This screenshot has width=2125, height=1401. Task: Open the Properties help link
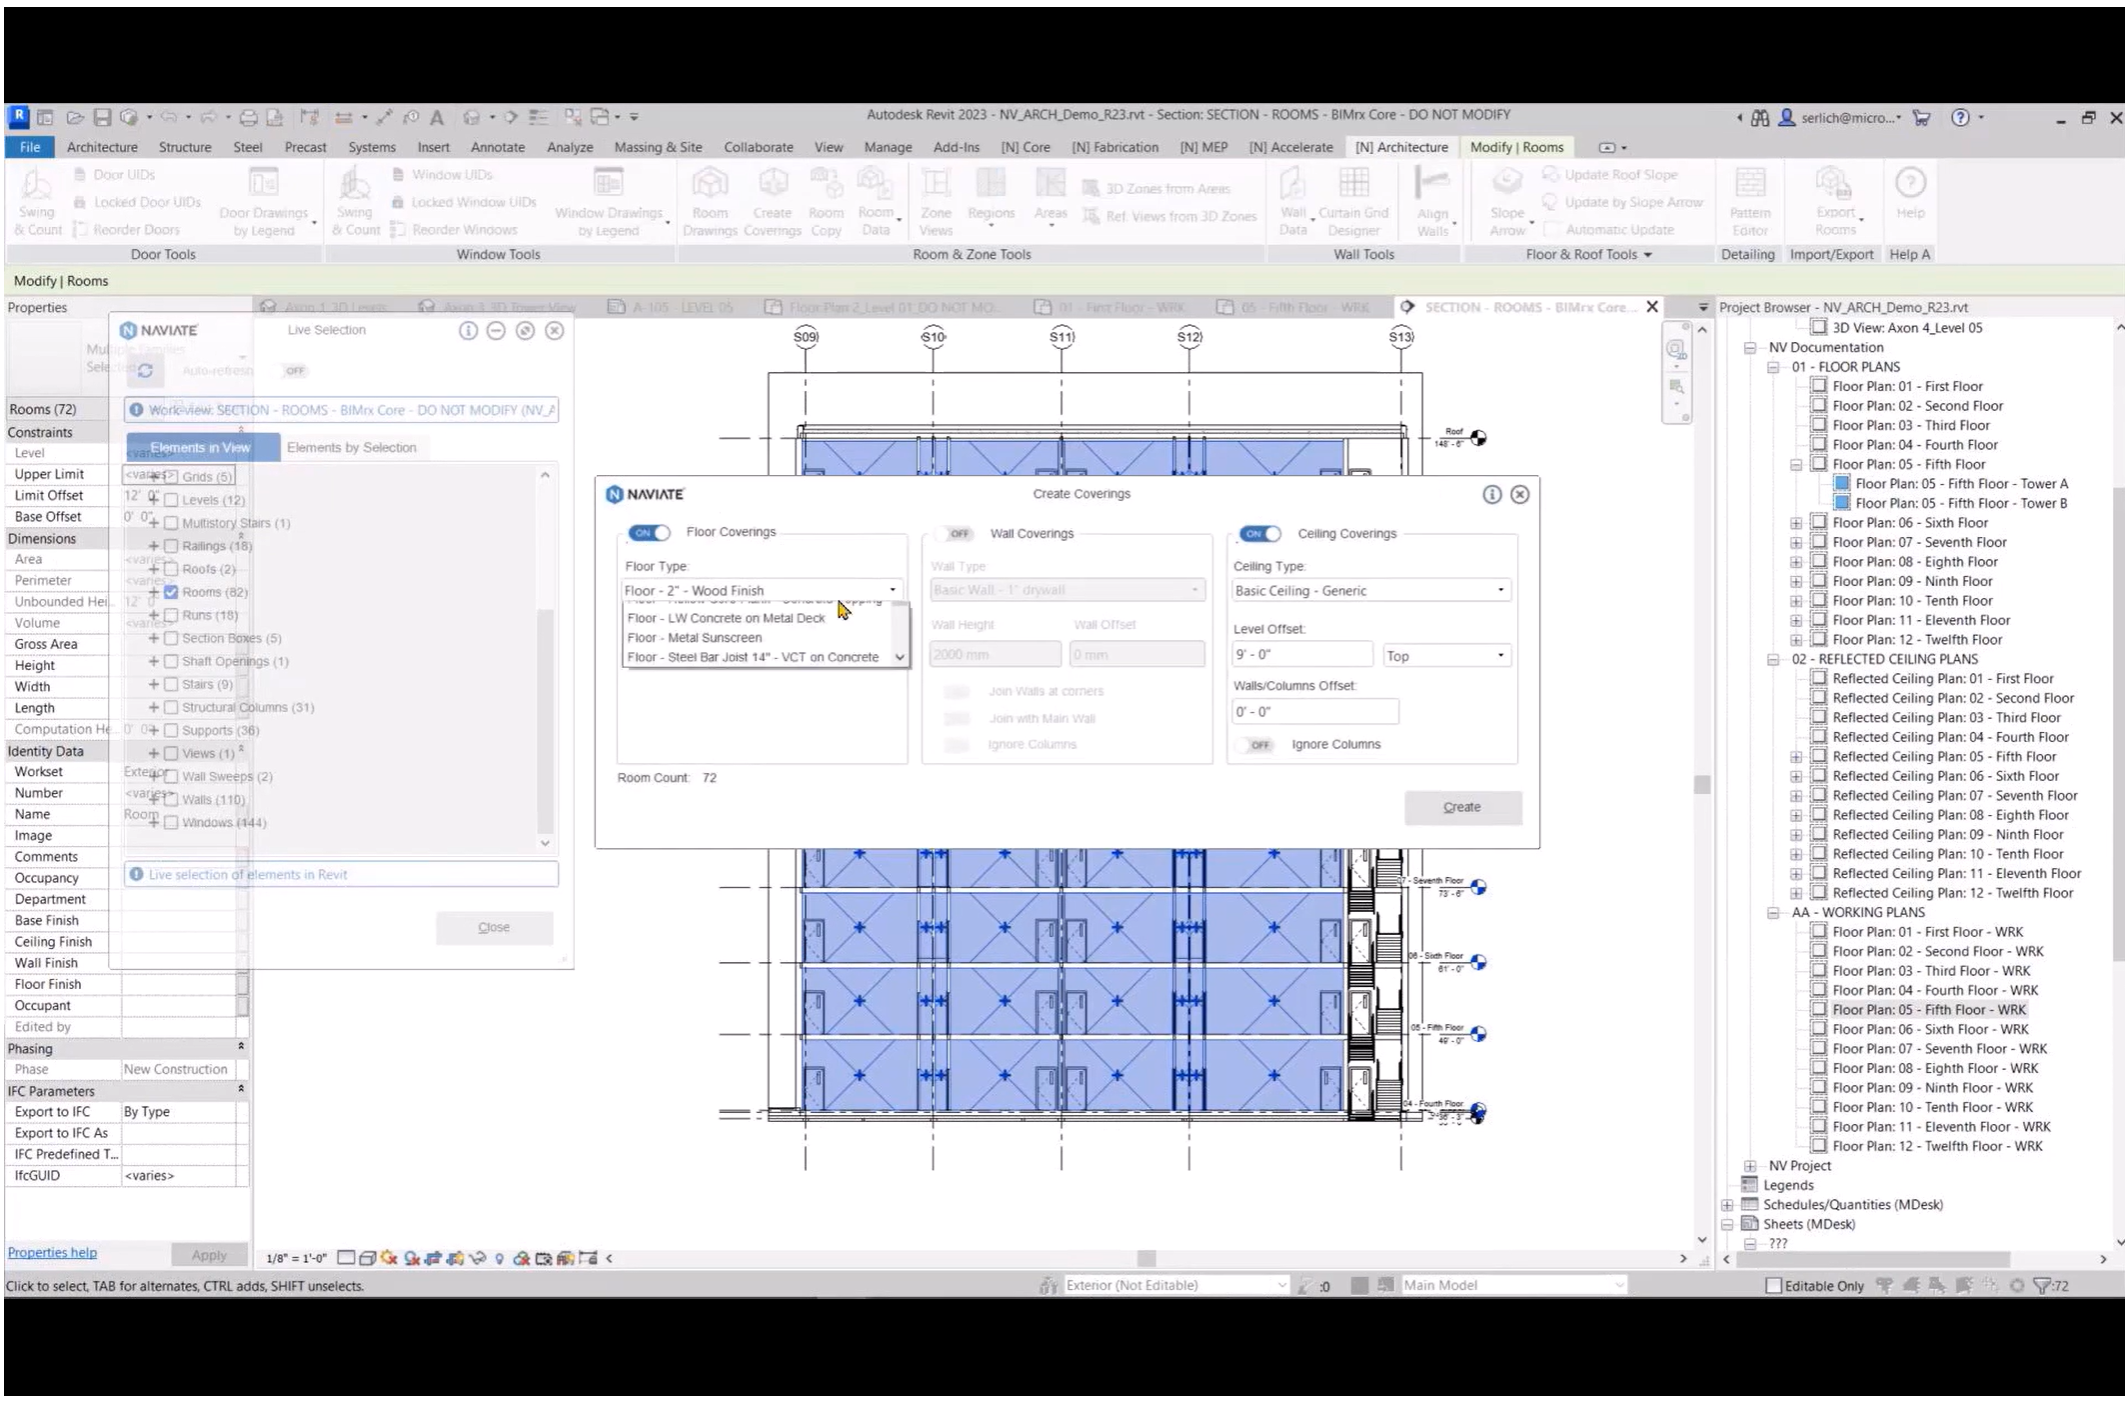click(x=52, y=1253)
